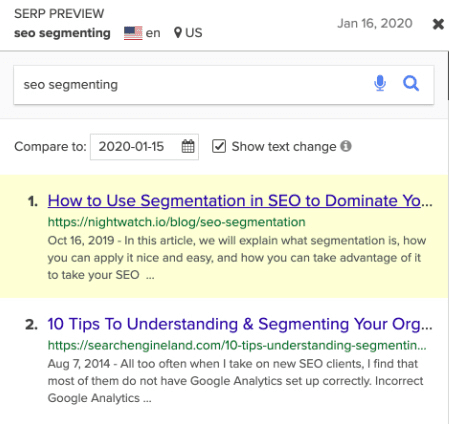Click the first result snippet about segmentation
The width and height of the screenshot is (449, 427).
pyautogui.click(x=237, y=258)
